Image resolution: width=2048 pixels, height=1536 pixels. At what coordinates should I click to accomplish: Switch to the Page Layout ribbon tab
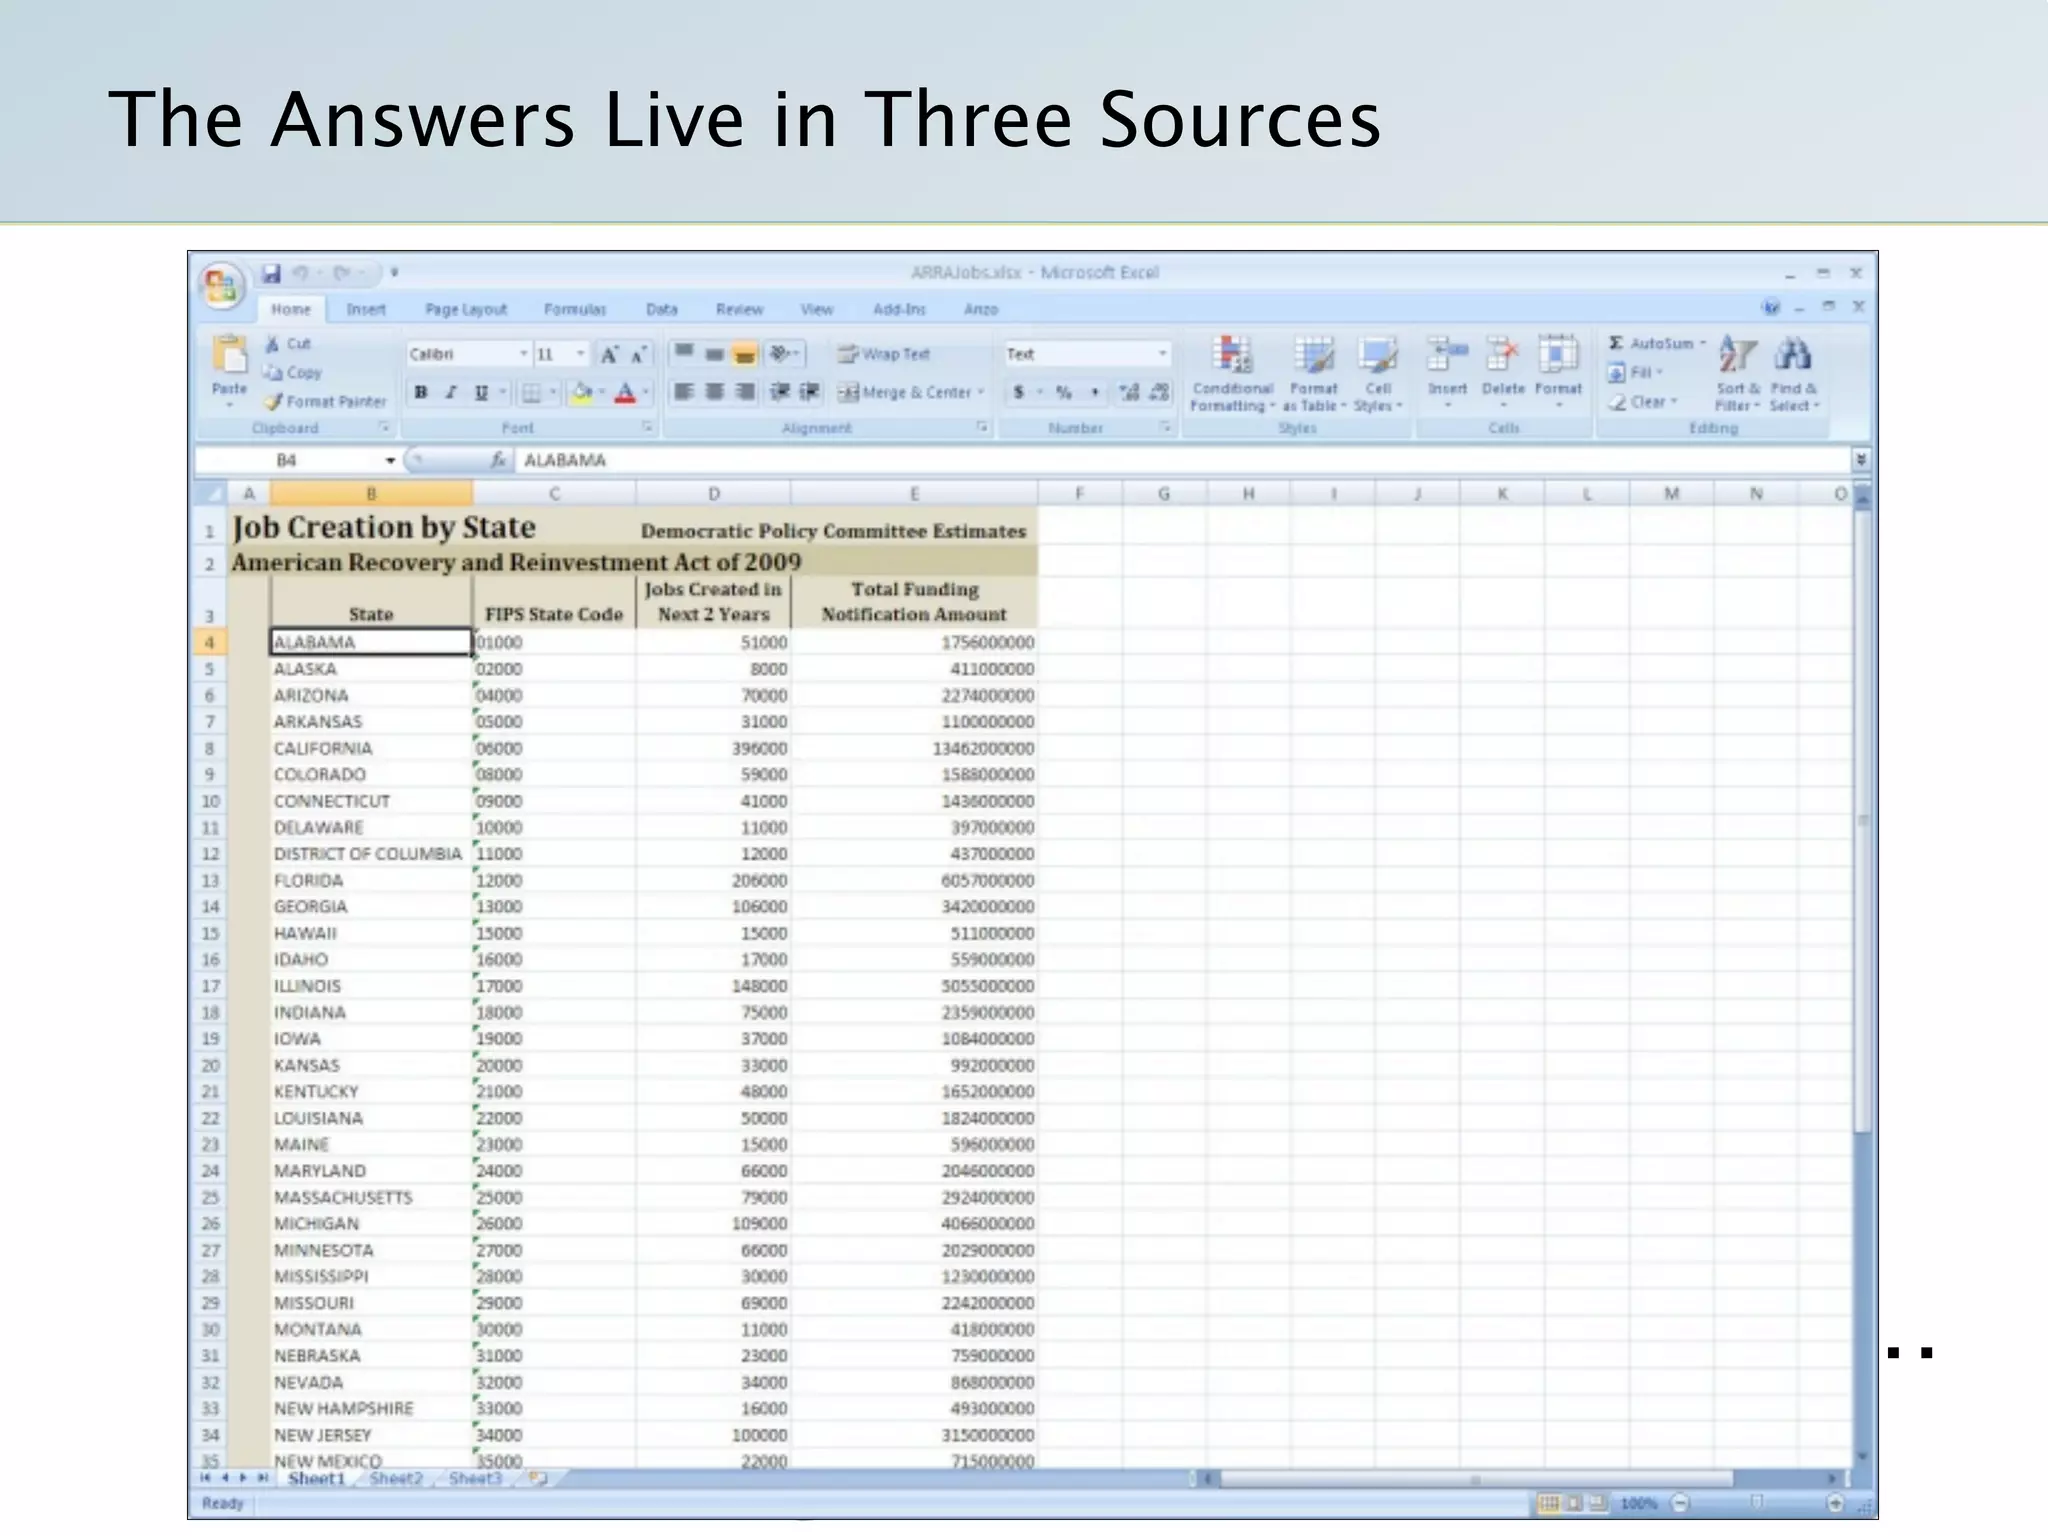466,310
